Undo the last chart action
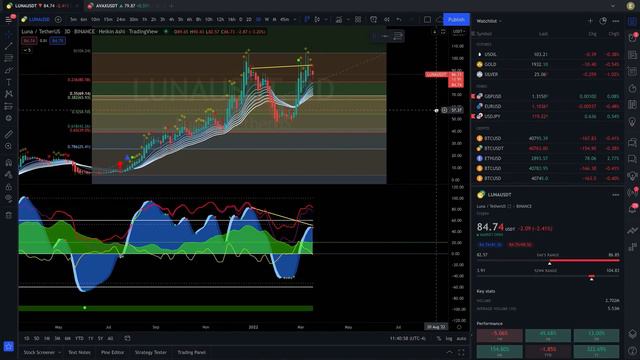 (399, 19)
